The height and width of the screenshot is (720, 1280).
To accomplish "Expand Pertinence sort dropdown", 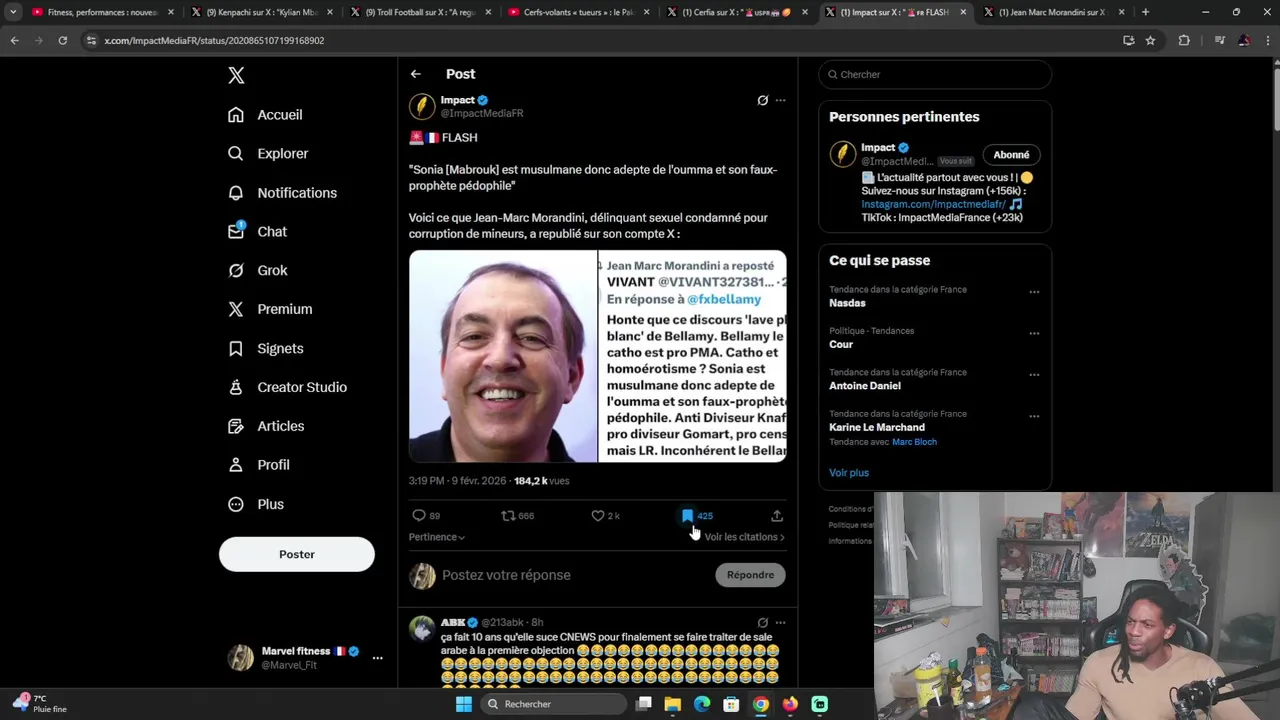I will 437,537.
